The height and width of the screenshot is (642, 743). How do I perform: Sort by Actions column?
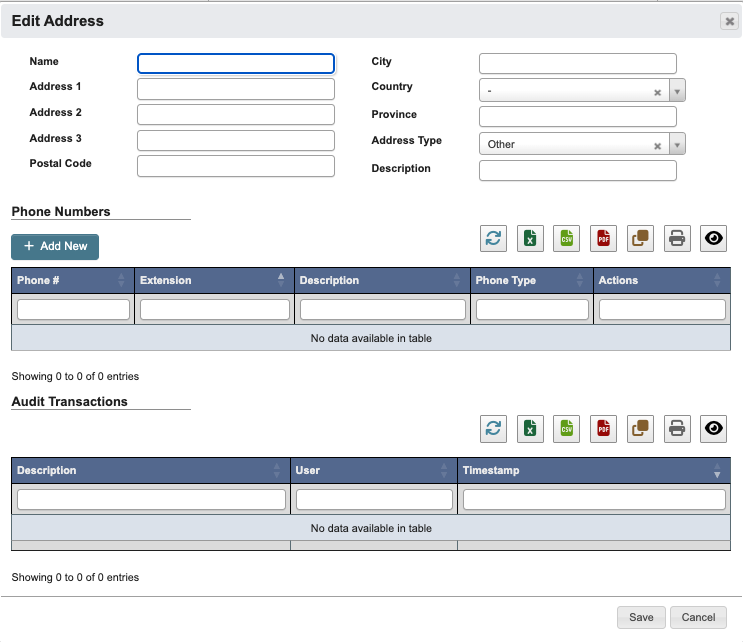(662, 280)
